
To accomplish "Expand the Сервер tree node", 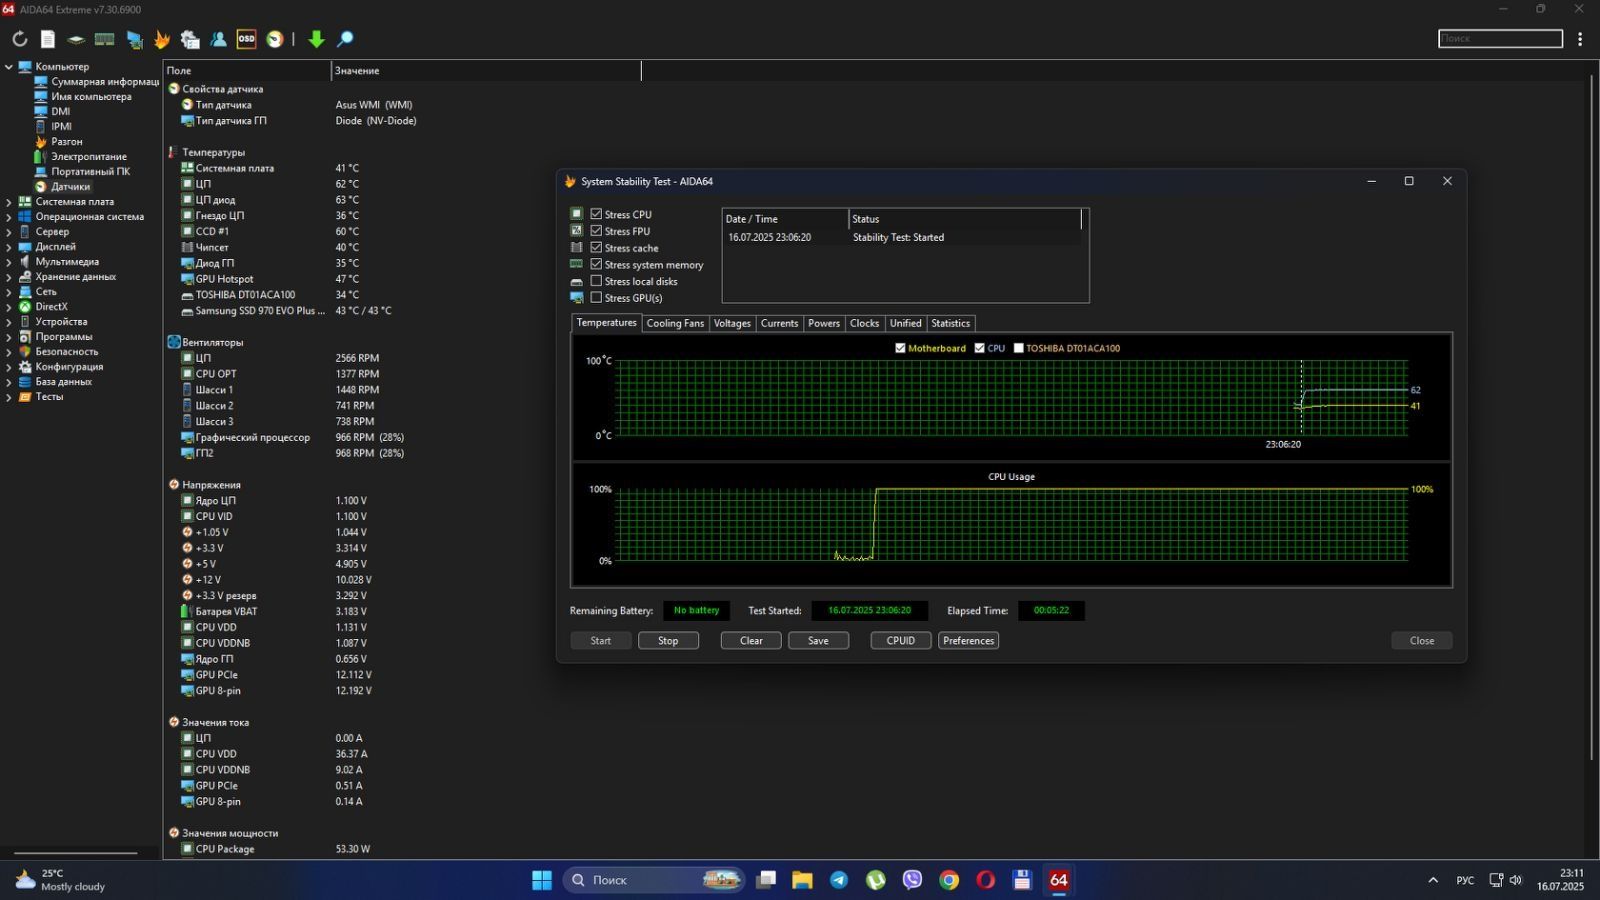I will 8,232.
